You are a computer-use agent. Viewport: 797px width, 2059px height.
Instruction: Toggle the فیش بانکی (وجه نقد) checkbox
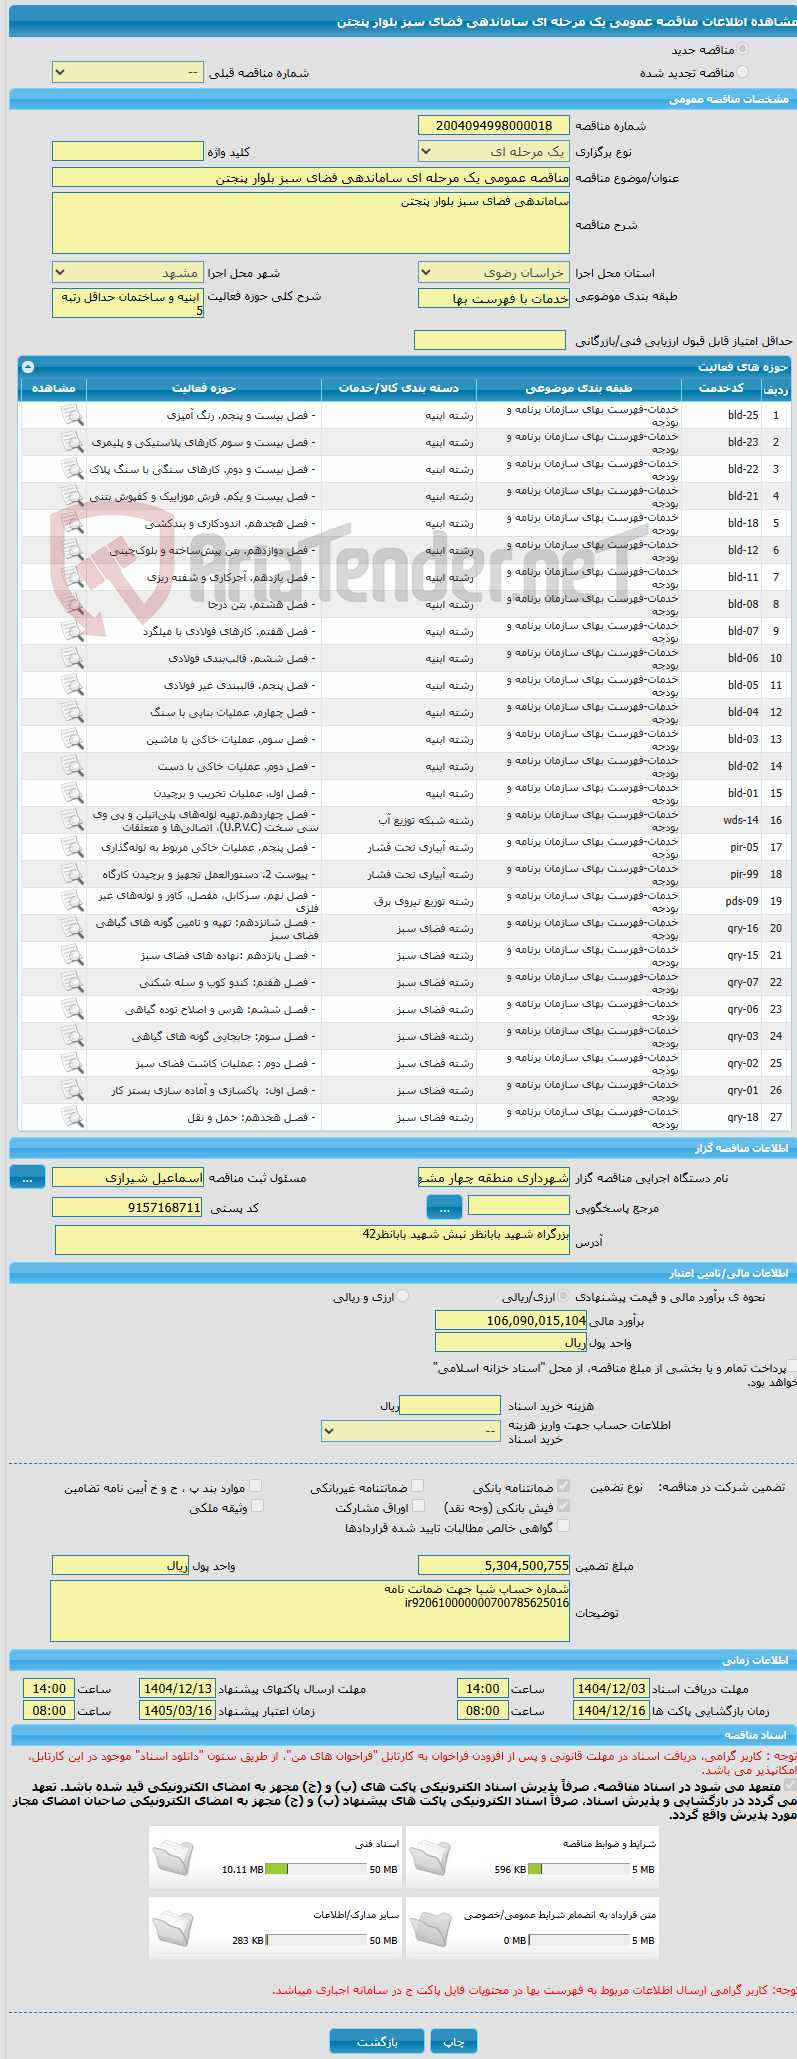click(564, 1506)
